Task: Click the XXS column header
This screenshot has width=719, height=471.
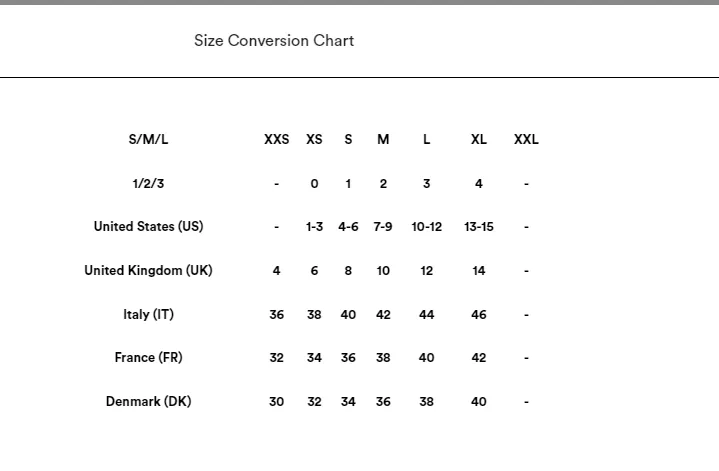Action: point(277,139)
